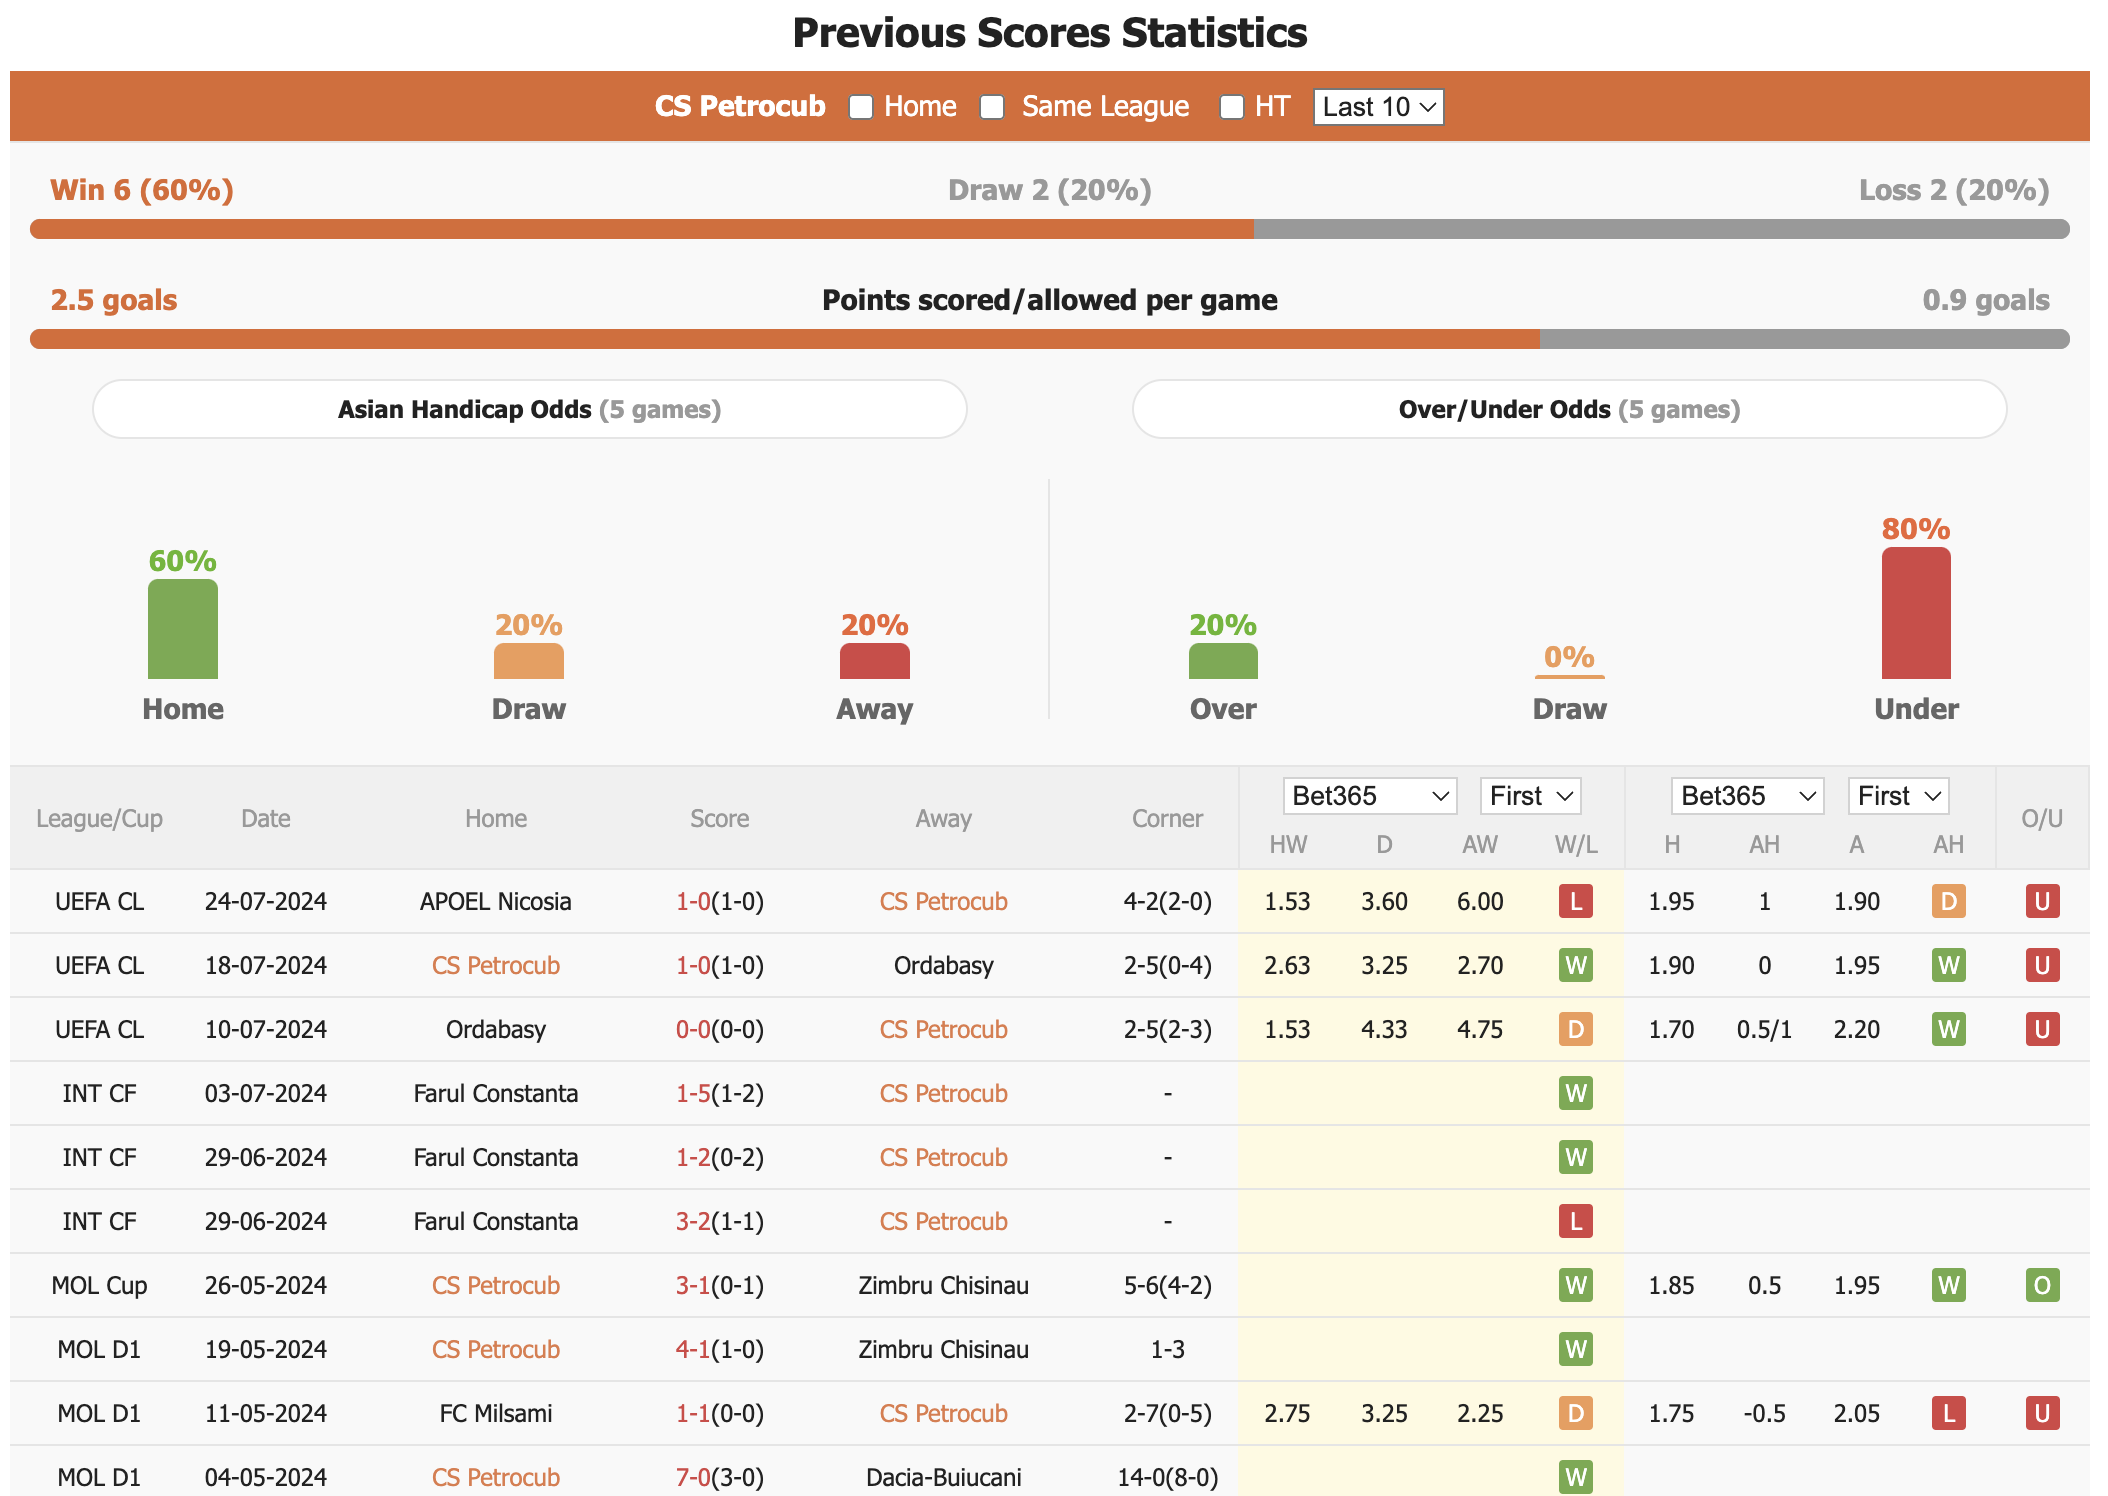Click the 0.5/1 handicap value
The image size is (2108, 1496).
(x=1764, y=1029)
